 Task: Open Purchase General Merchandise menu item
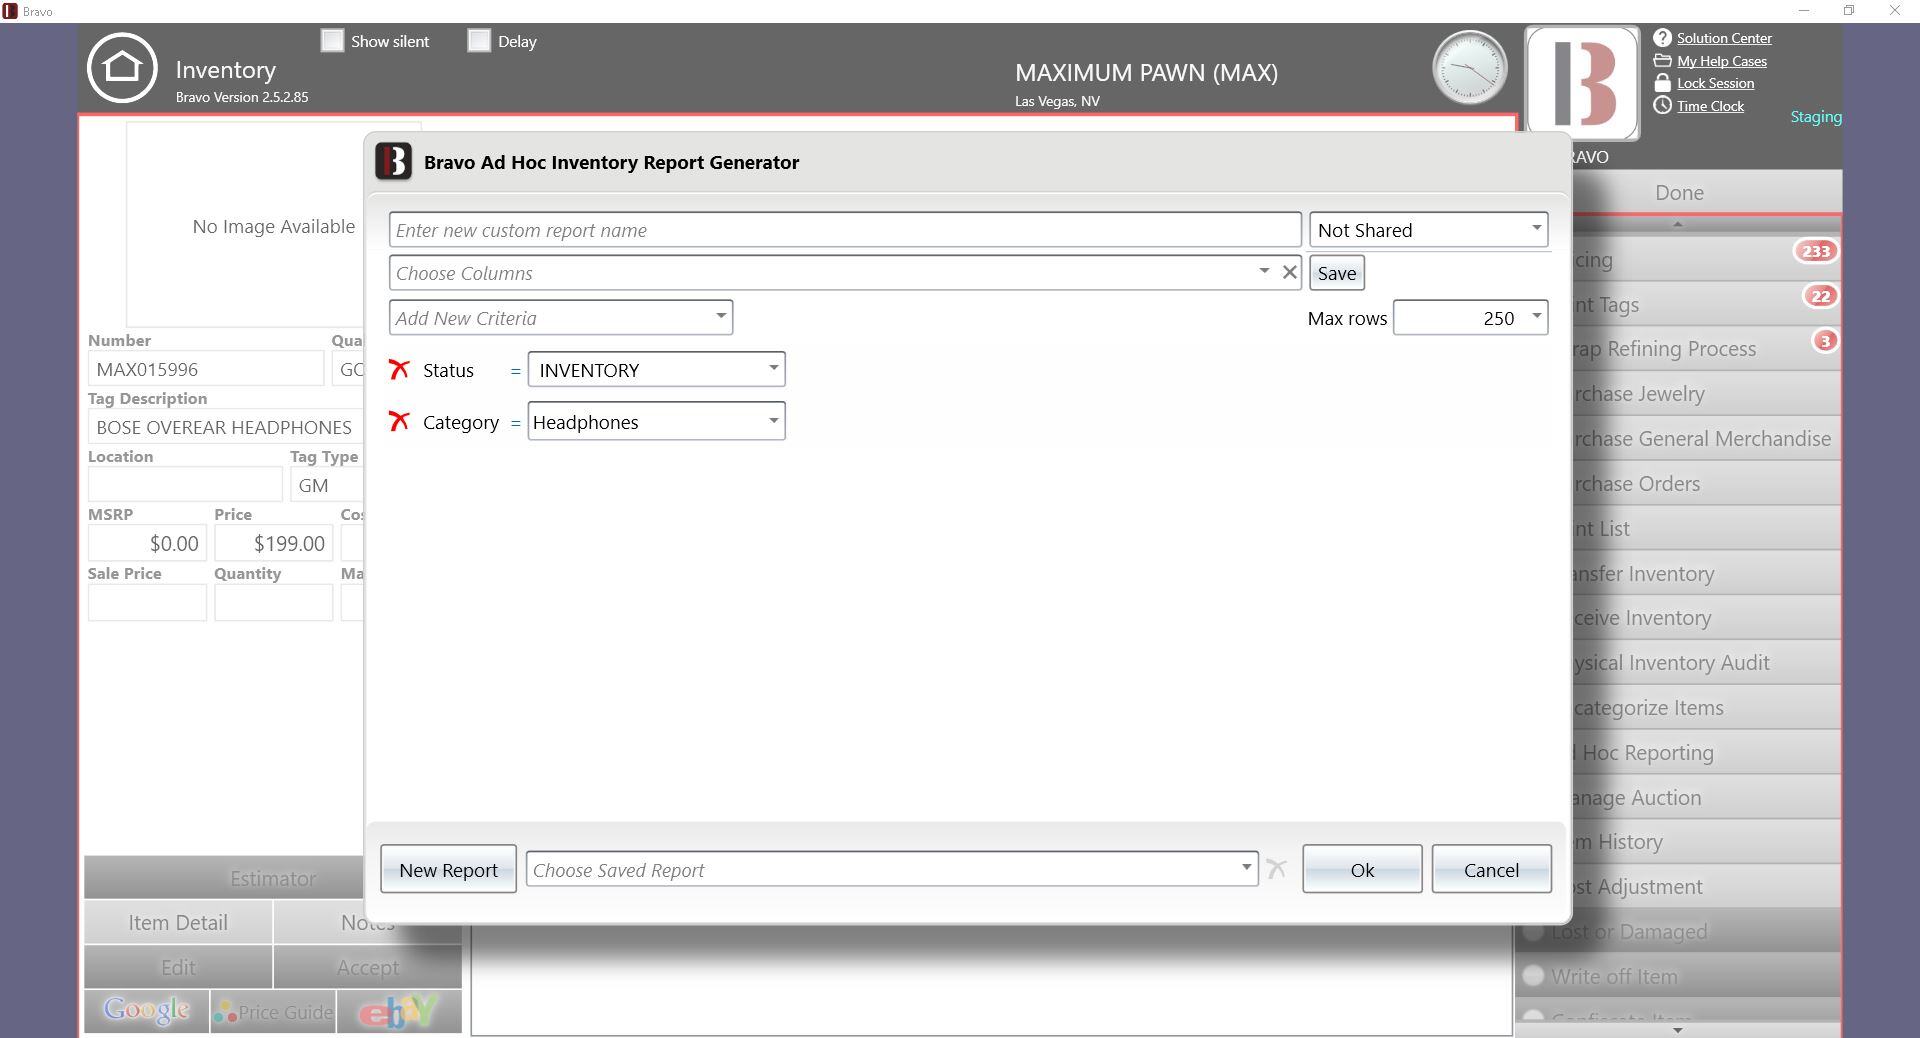[1705, 439]
